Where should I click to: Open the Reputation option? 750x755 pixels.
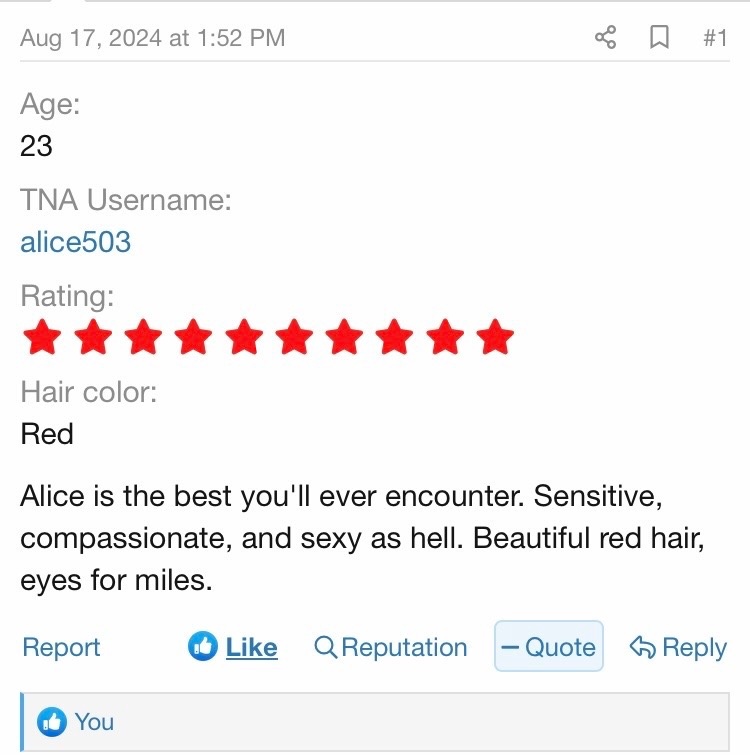click(404, 647)
